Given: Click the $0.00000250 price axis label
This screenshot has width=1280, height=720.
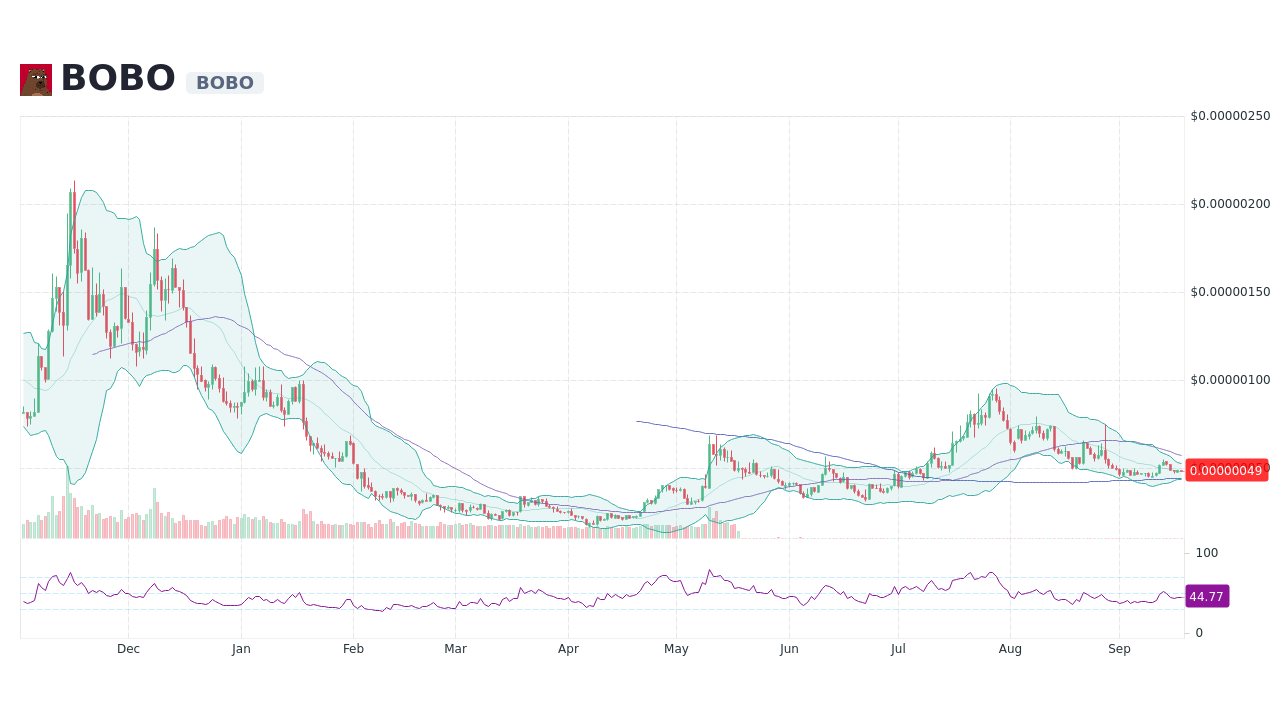Looking at the screenshot, I should tap(1230, 115).
